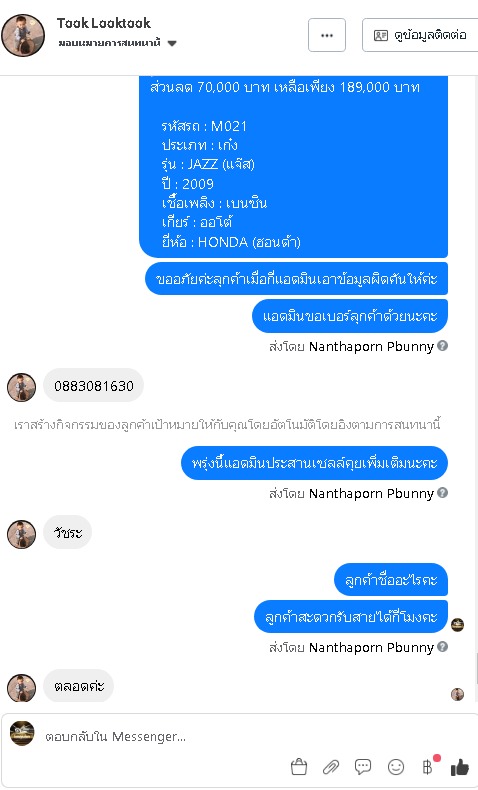Click the help icon beside top Nanthaporn Pbunny
This screenshot has width=478, height=790.
[443, 346]
